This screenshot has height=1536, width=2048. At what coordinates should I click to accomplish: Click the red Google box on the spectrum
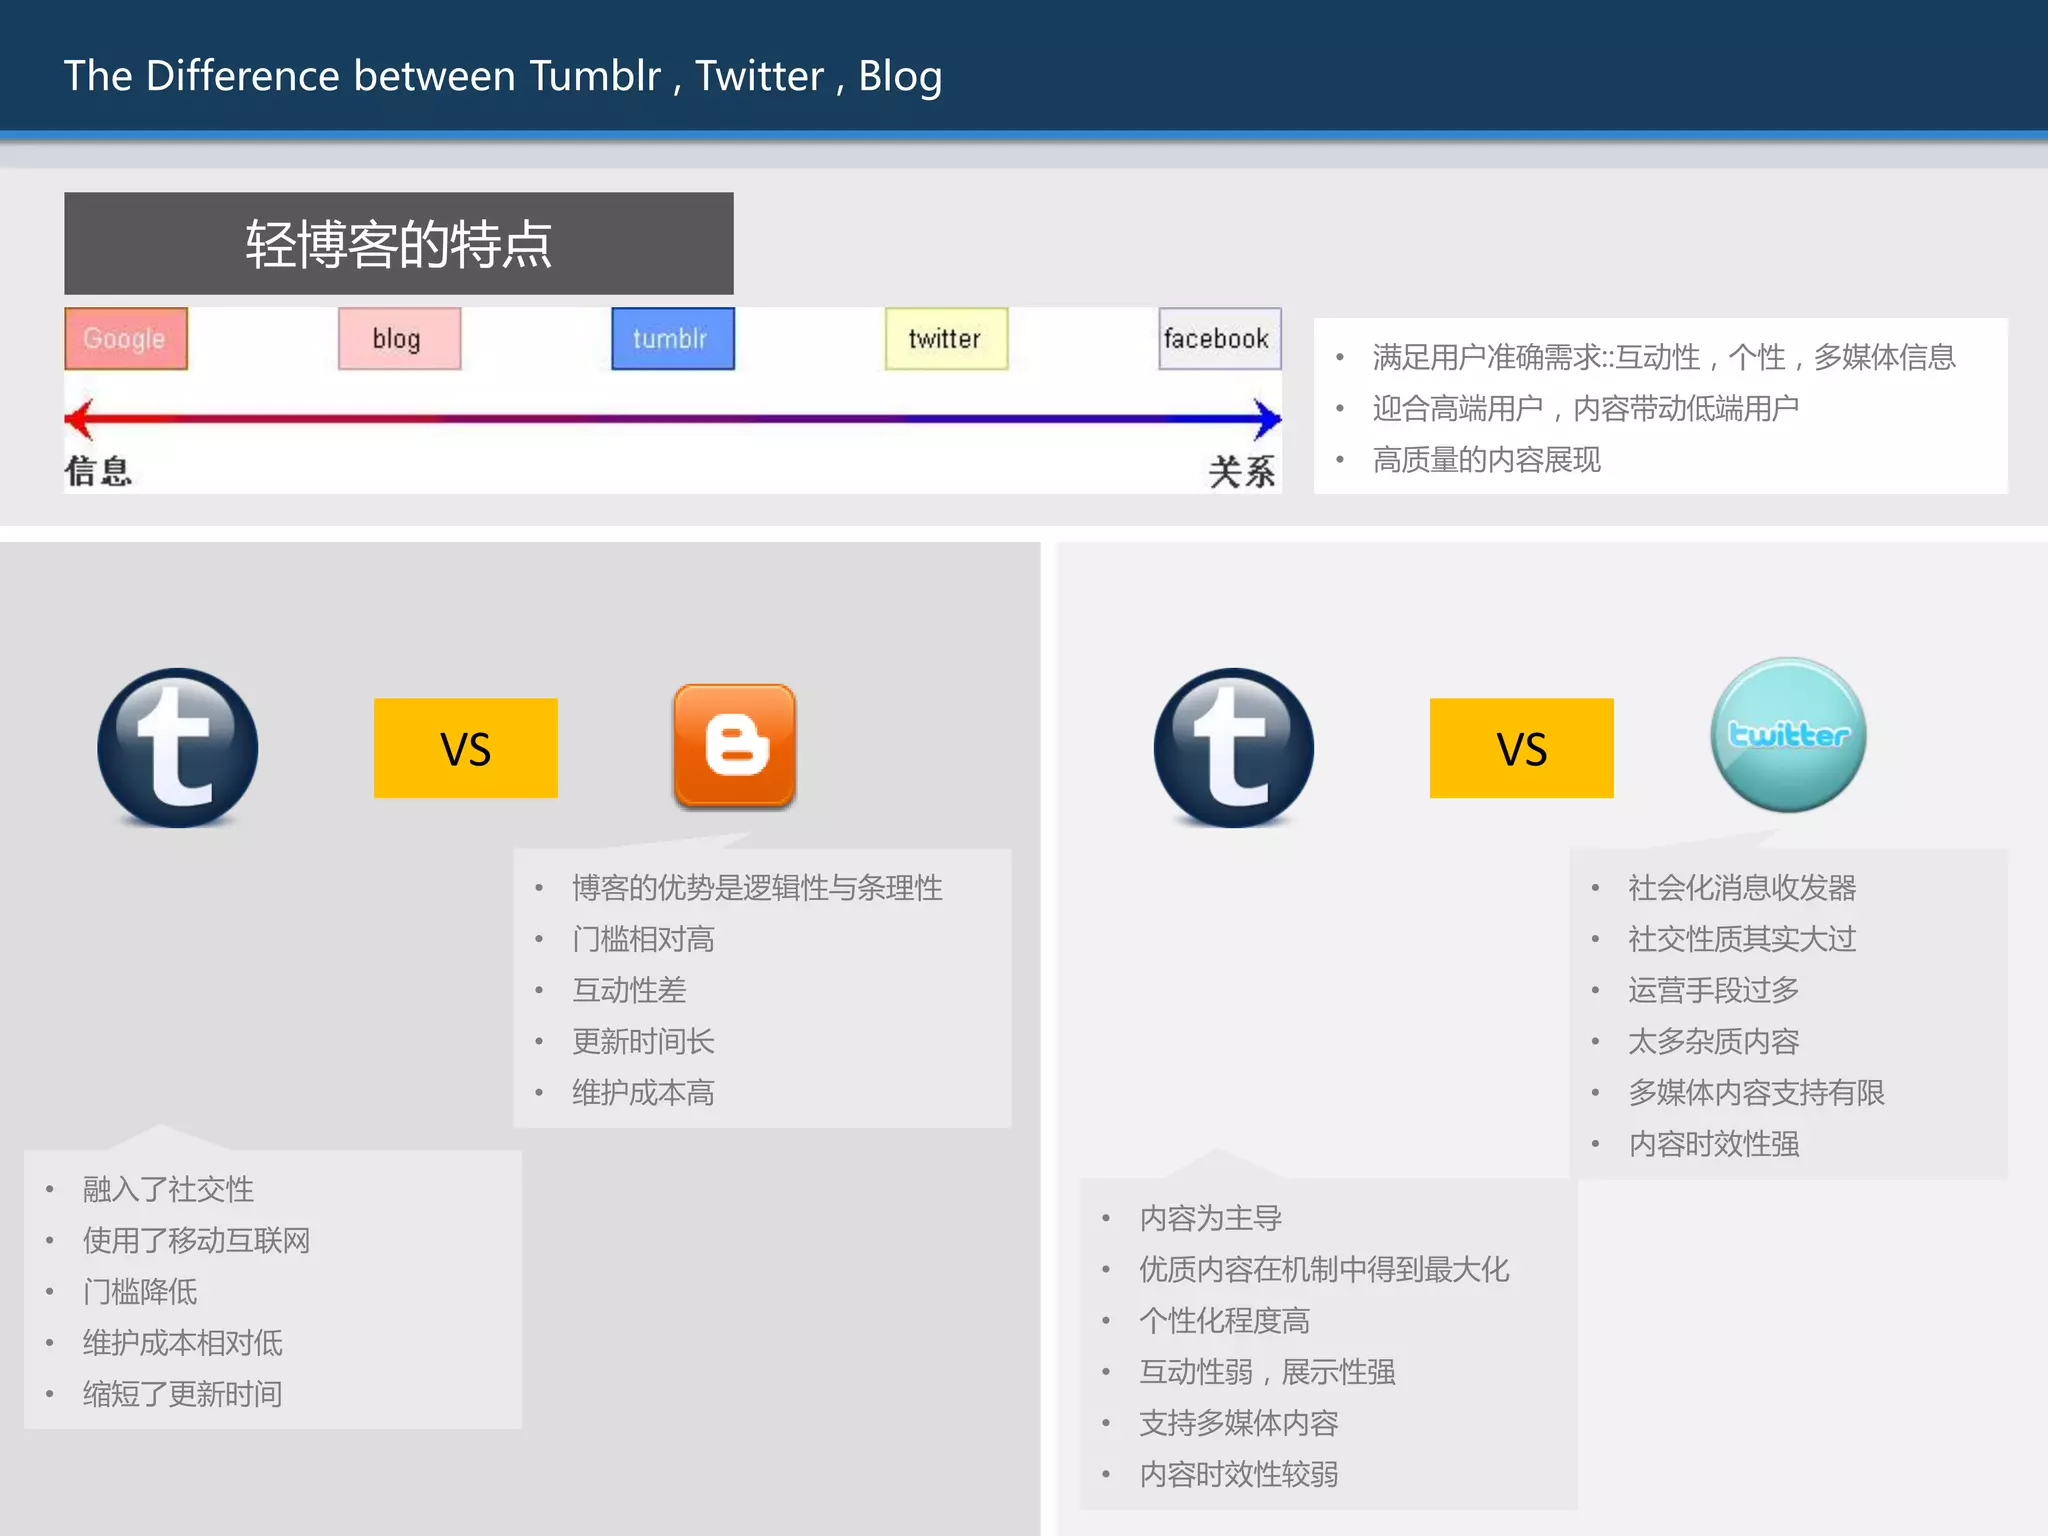click(126, 339)
